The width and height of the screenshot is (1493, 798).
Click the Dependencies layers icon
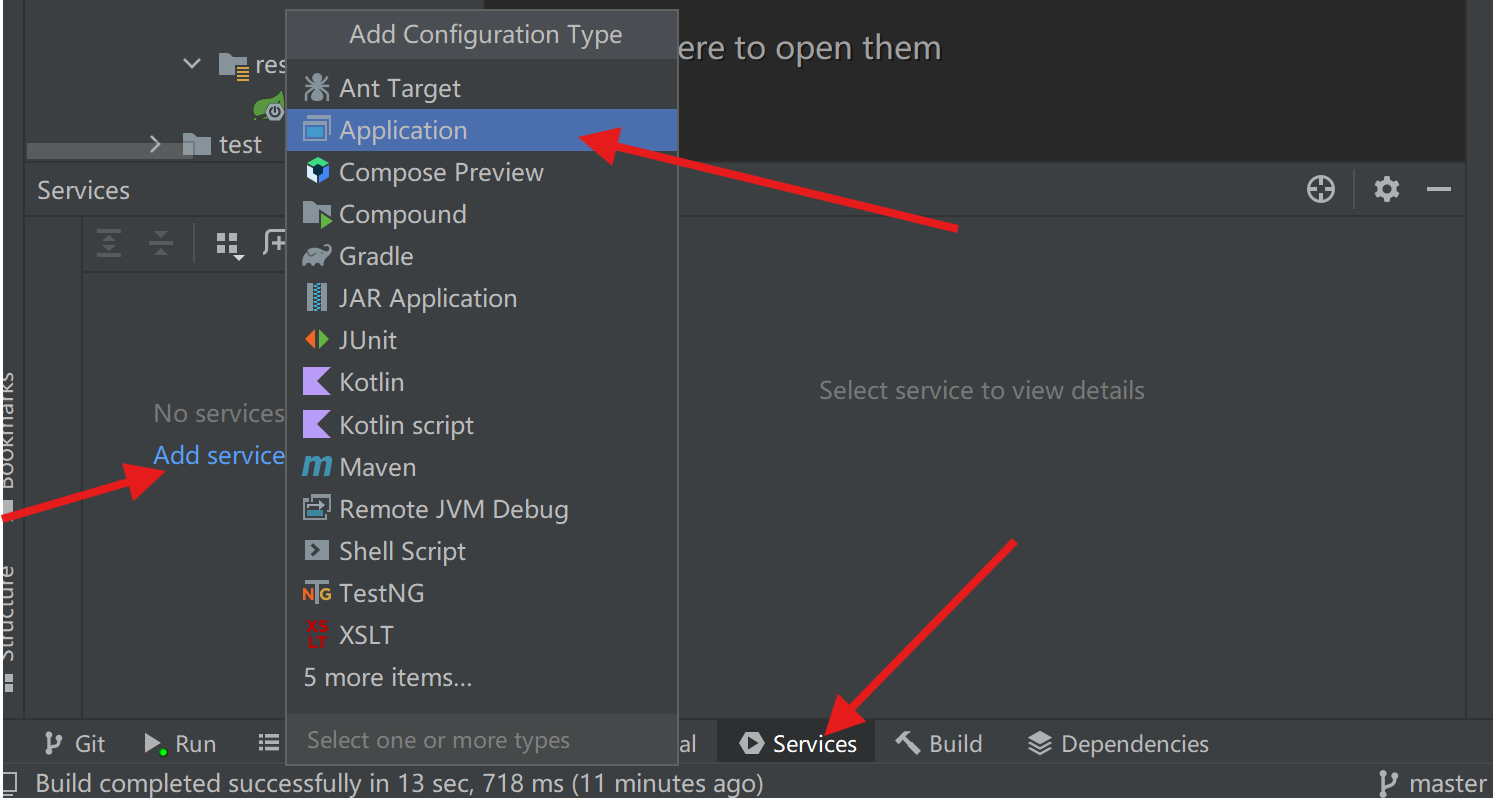pyautogui.click(x=1040, y=744)
